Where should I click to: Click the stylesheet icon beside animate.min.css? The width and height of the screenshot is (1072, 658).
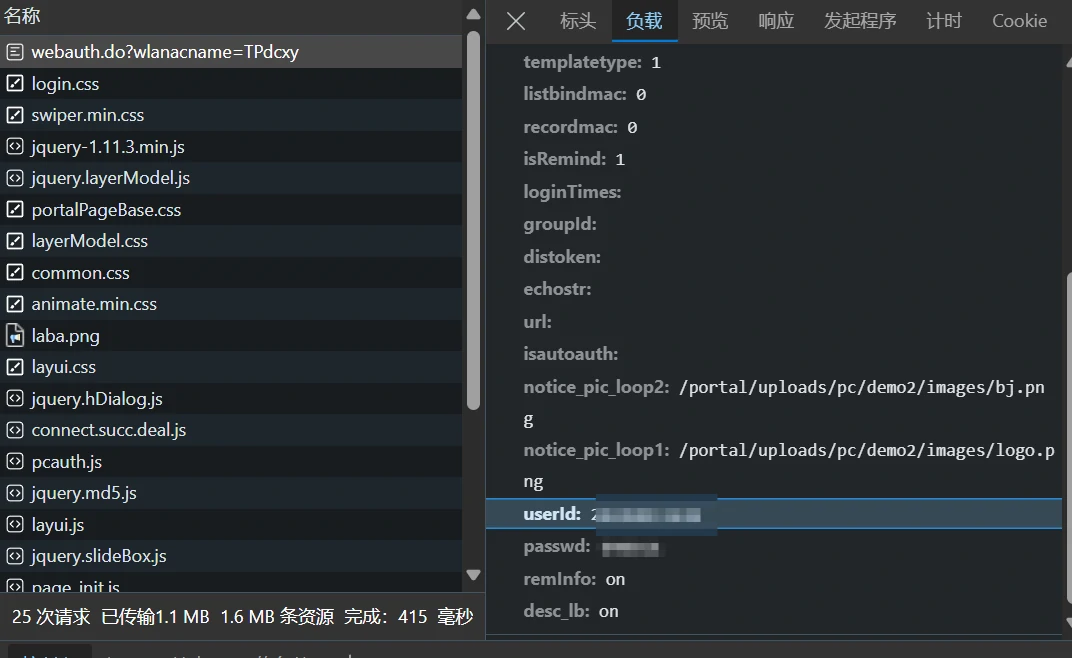click(x=15, y=304)
